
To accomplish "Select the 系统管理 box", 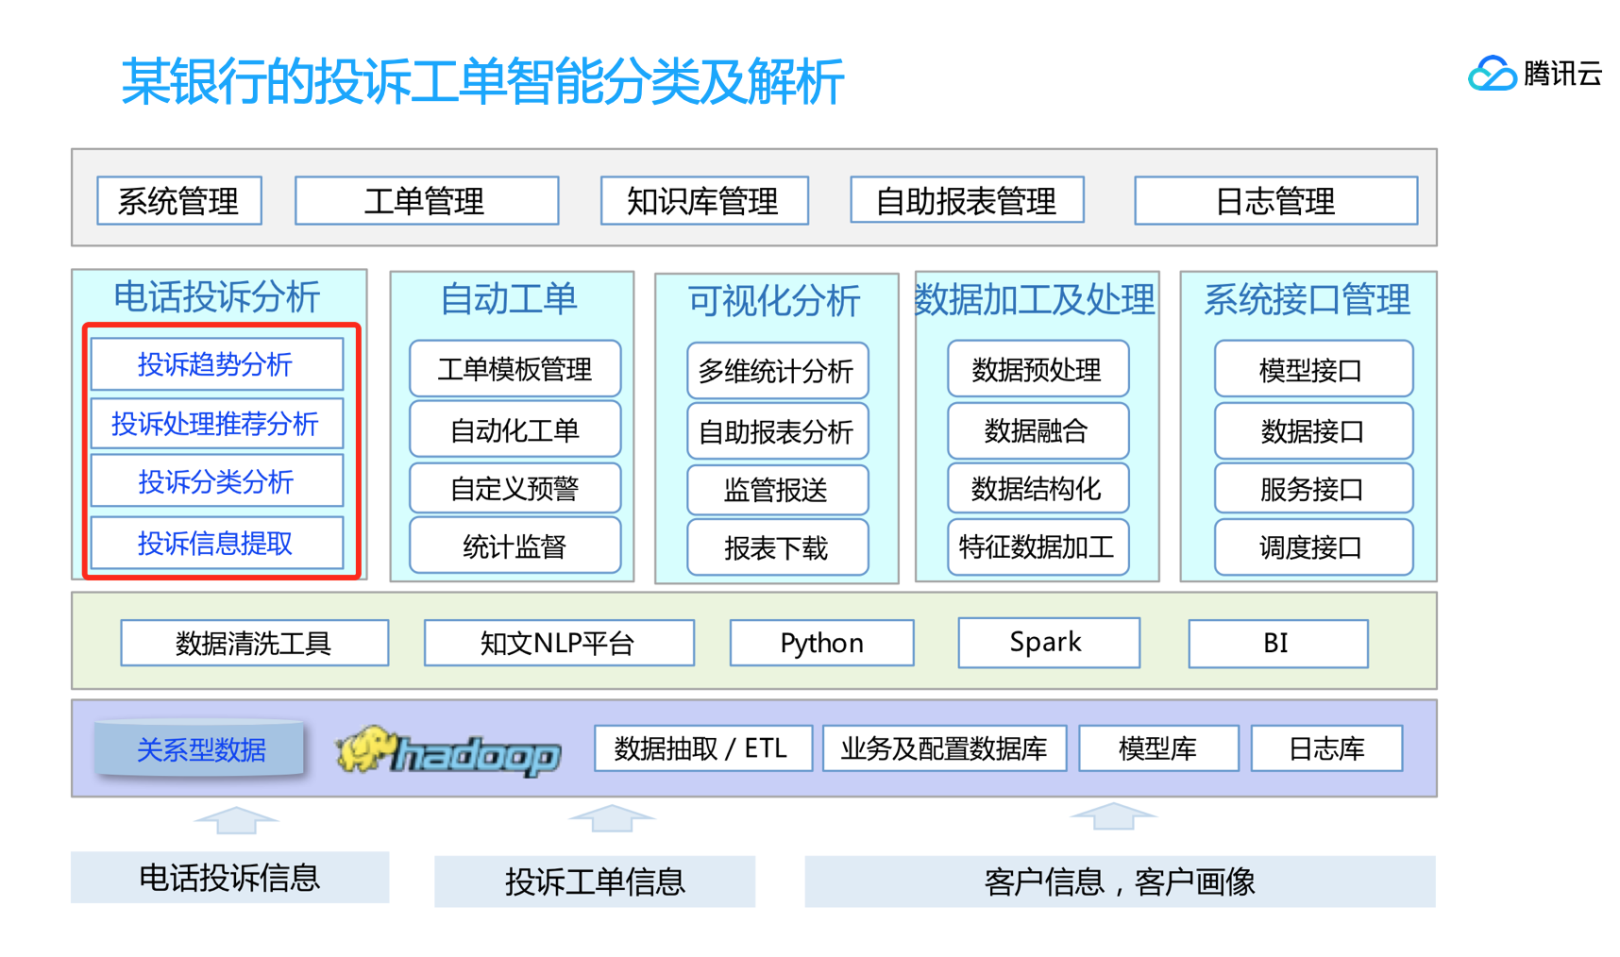I will point(179,201).
